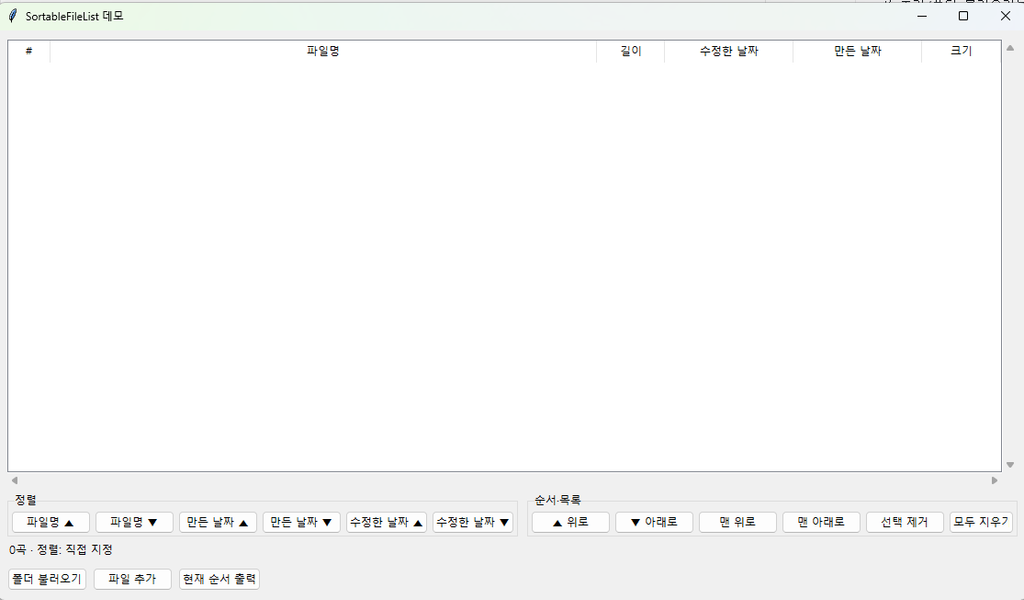
Task: Click horizontal scrollbar right arrow
Action: [995, 481]
